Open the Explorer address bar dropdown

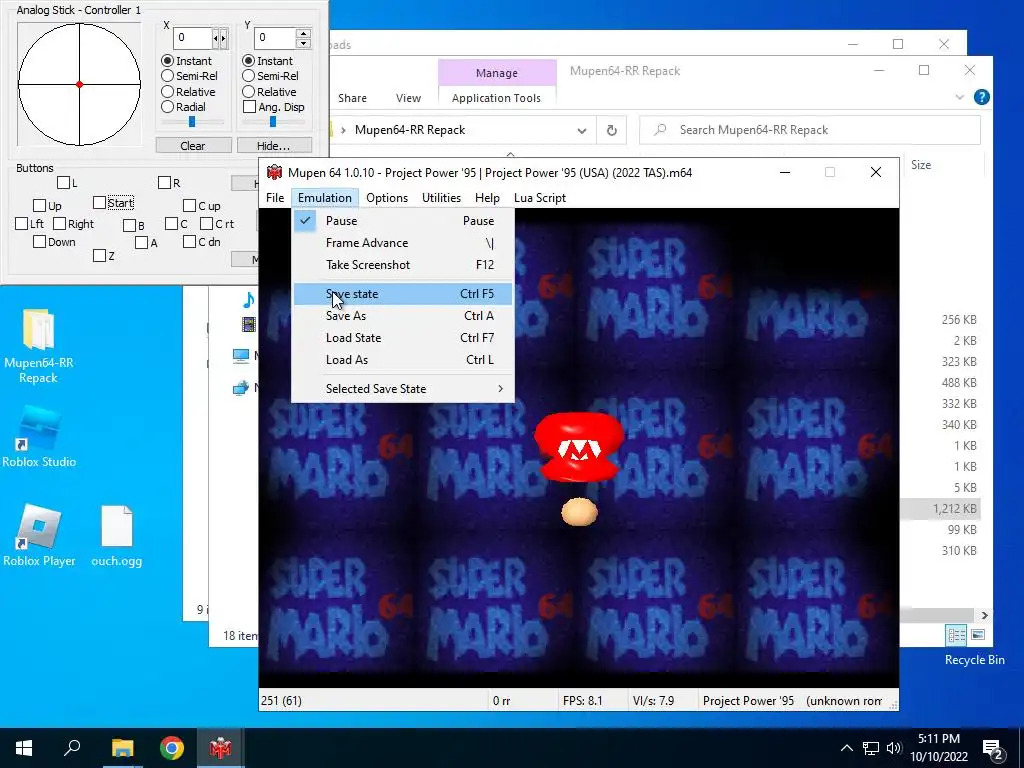coord(581,131)
